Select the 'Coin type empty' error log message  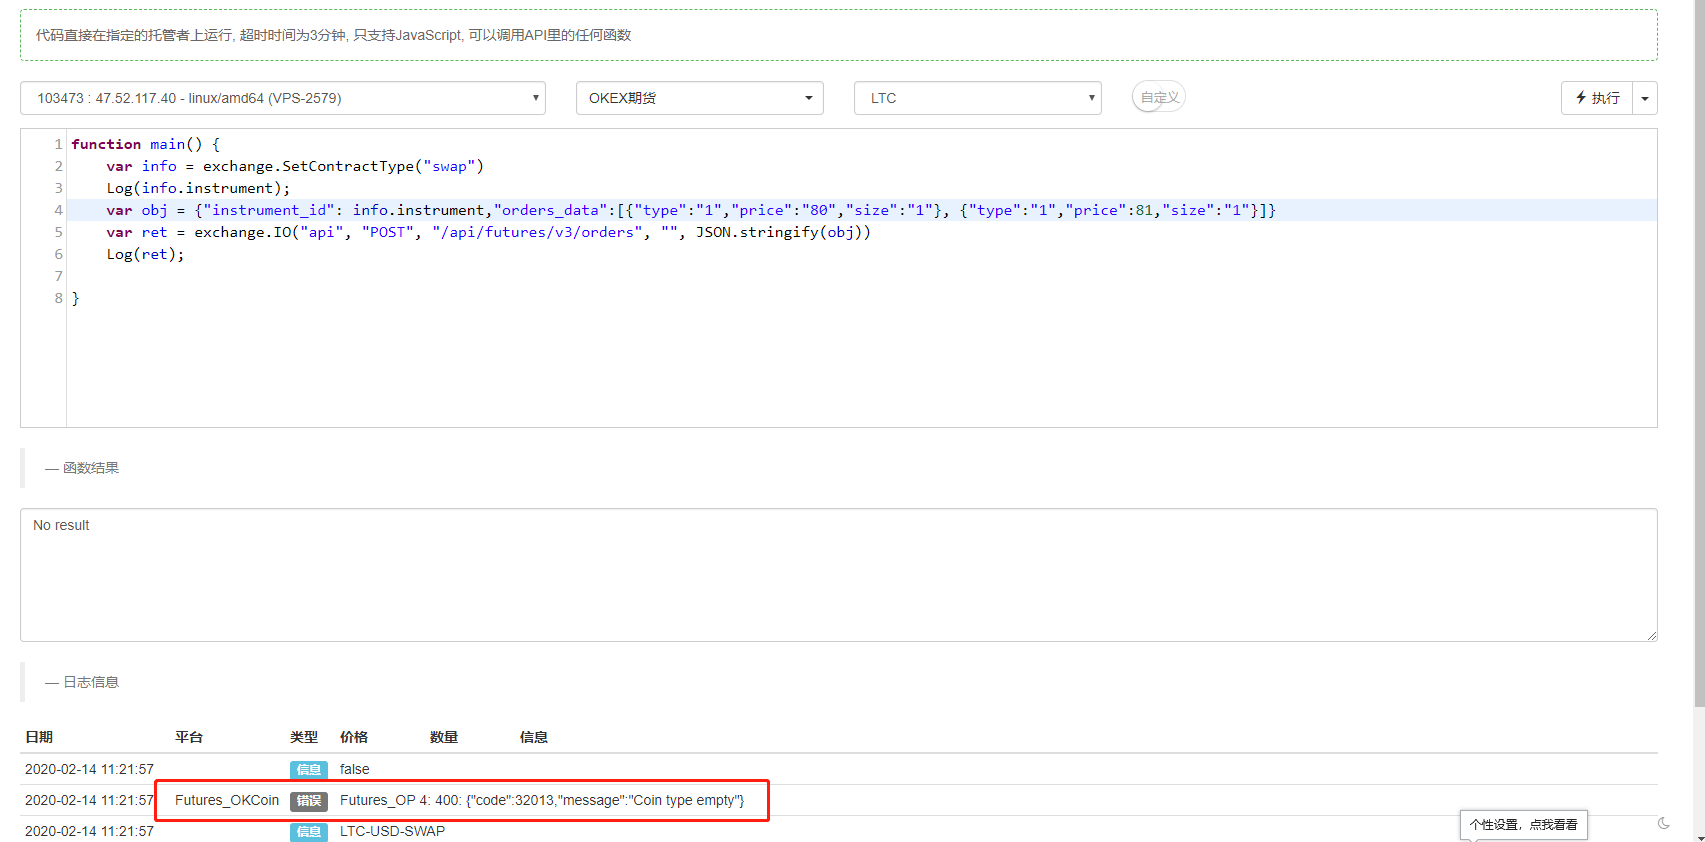[x=542, y=801]
